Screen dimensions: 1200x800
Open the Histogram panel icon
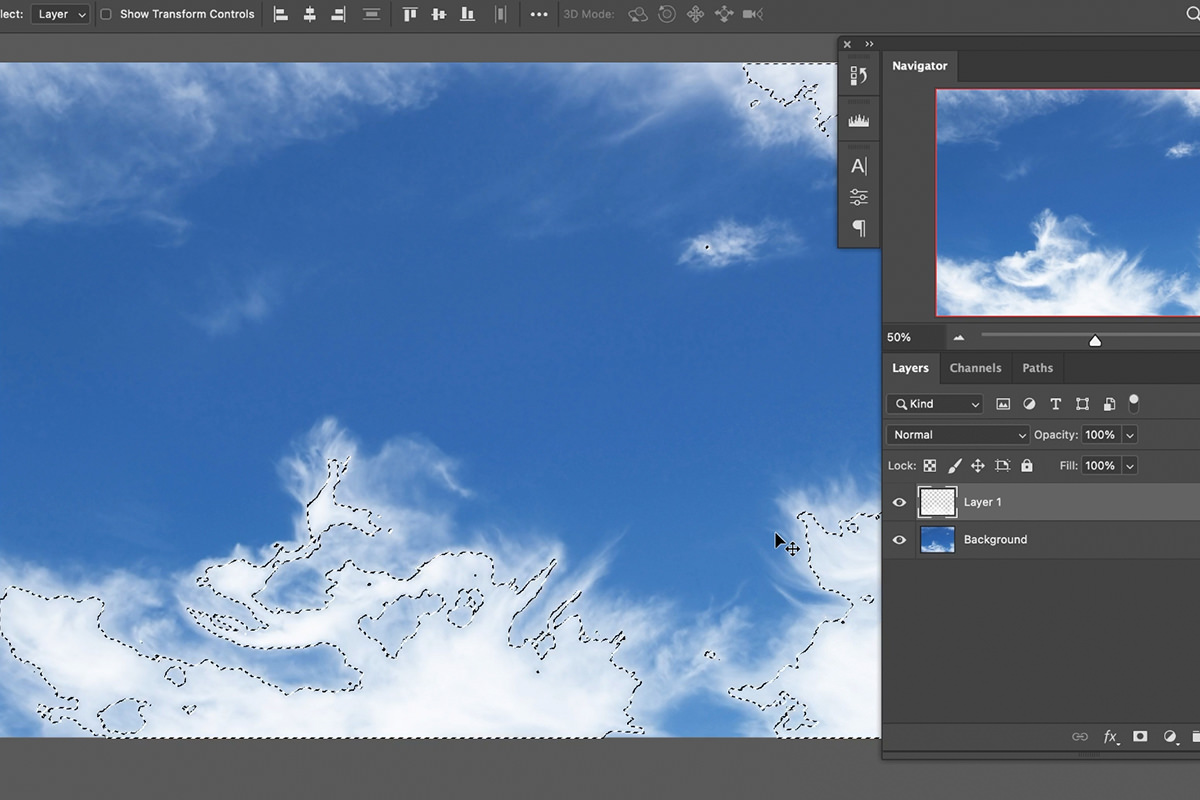[858, 119]
